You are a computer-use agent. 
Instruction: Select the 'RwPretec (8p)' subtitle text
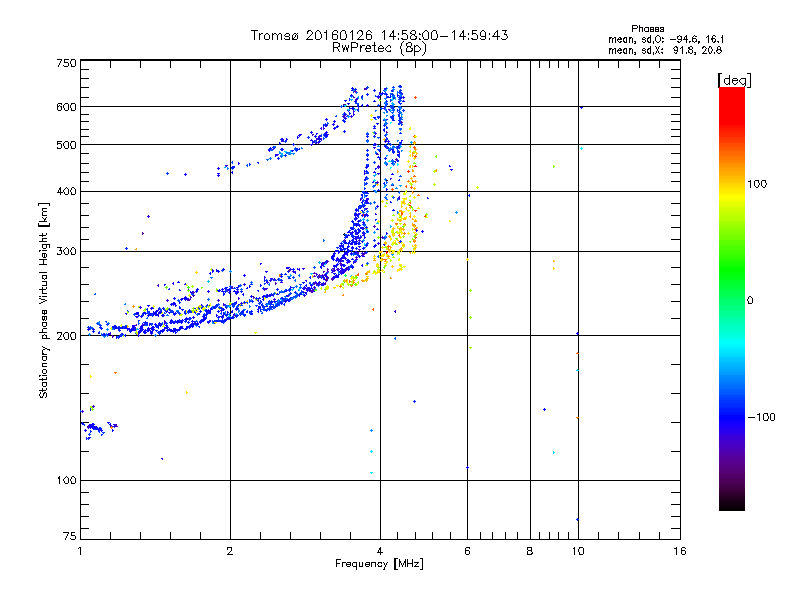coord(379,48)
